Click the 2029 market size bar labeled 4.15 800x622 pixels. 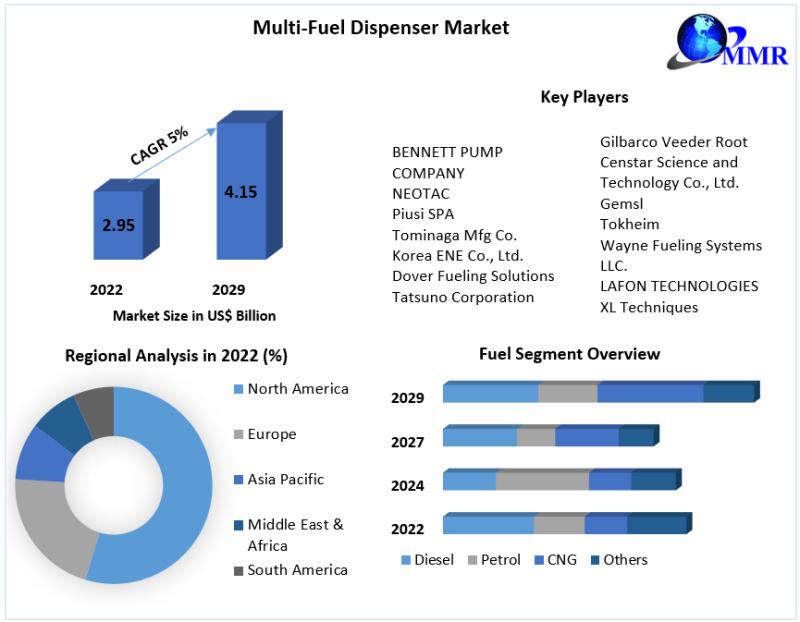(249, 185)
